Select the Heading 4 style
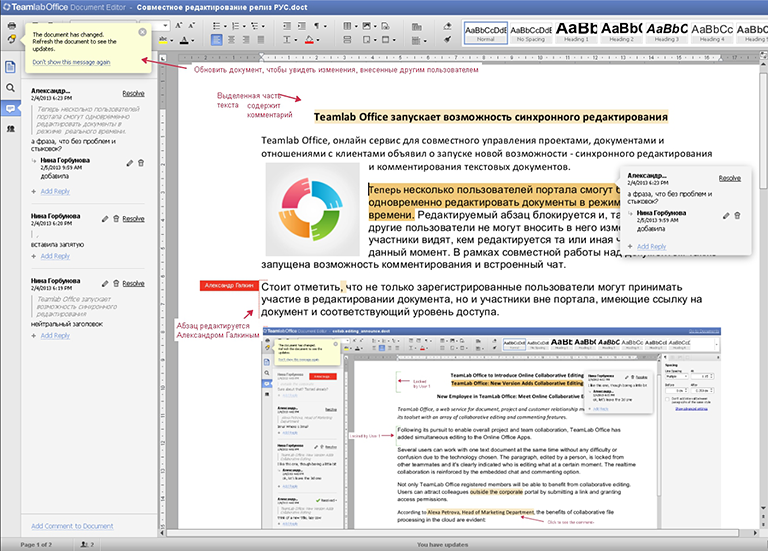The width and height of the screenshot is (768, 551). [x=712, y=33]
